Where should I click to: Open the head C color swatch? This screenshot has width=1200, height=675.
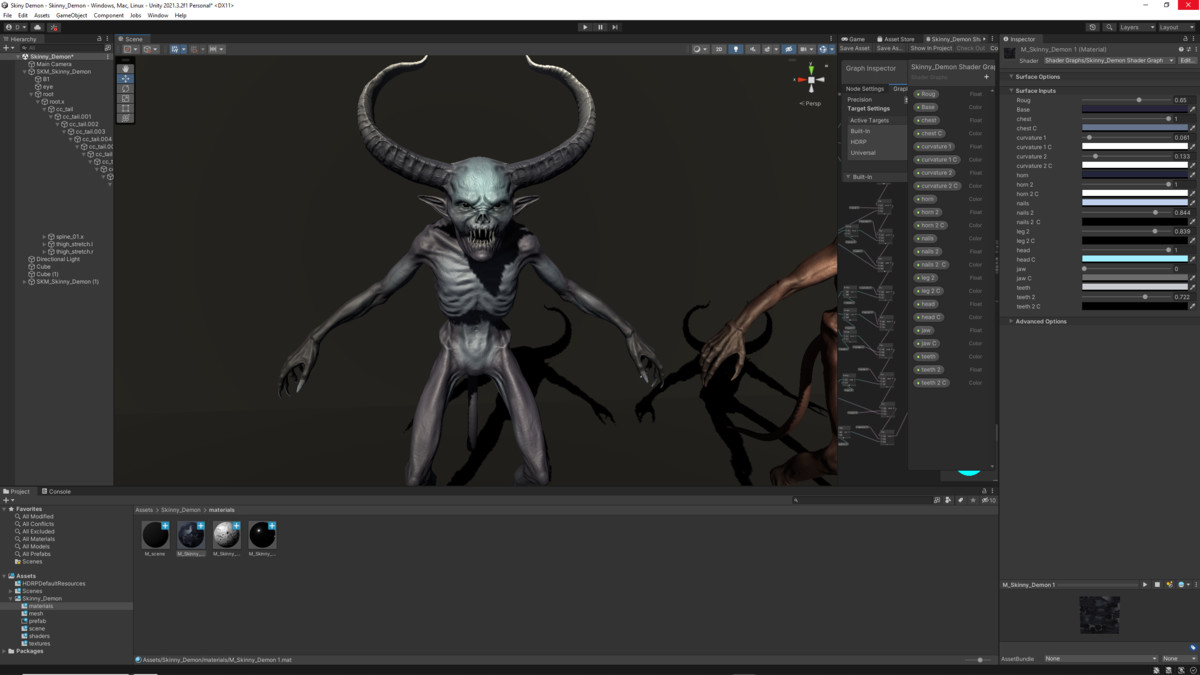pos(1135,259)
